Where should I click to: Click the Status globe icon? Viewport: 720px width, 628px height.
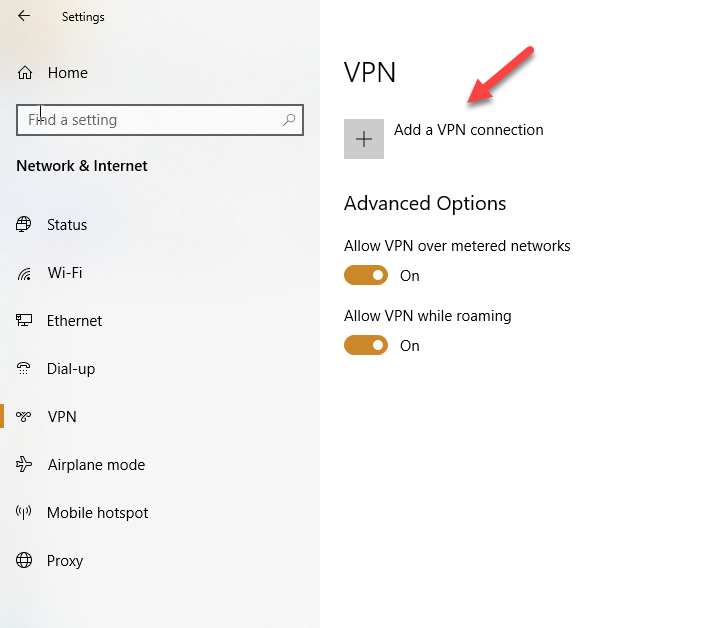click(x=24, y=225)
